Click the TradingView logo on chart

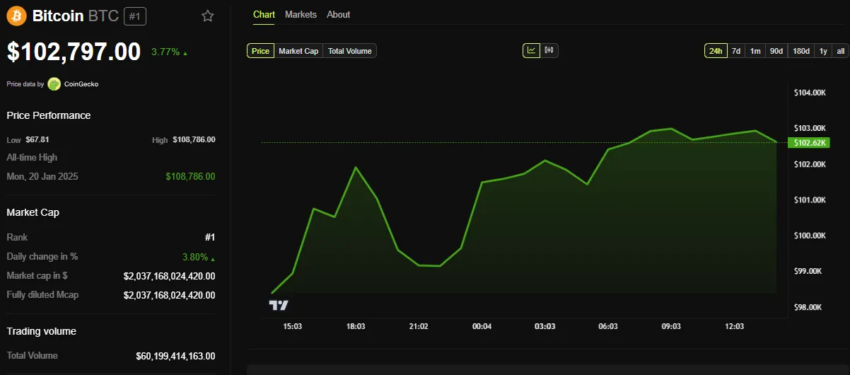[279, 306]
